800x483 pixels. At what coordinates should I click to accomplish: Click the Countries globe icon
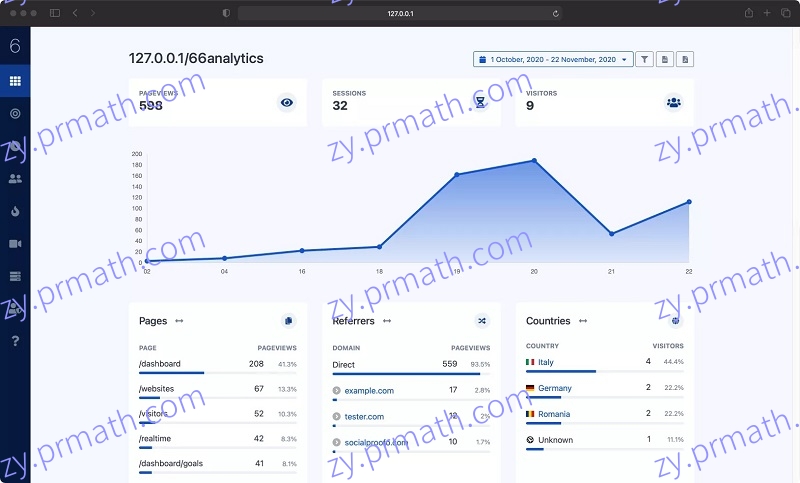coord(676,321)
